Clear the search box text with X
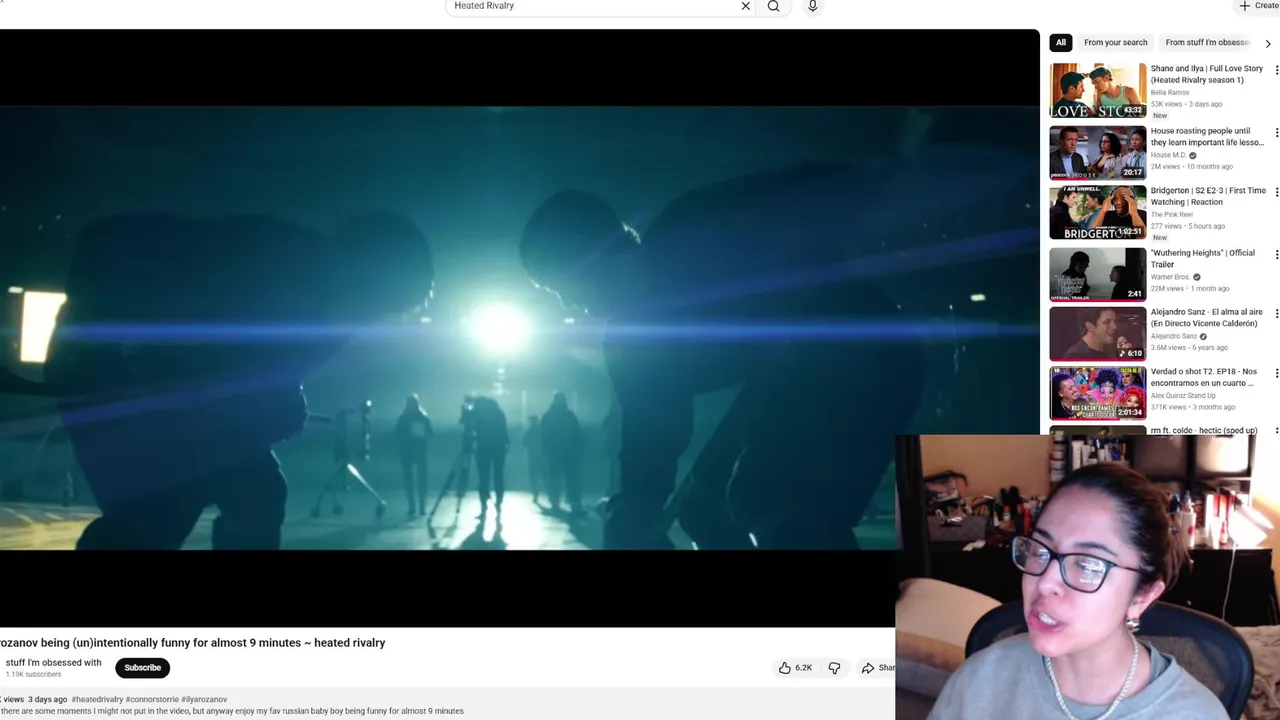This screenshot has width=1280, height=720. (x=745, y=6)
